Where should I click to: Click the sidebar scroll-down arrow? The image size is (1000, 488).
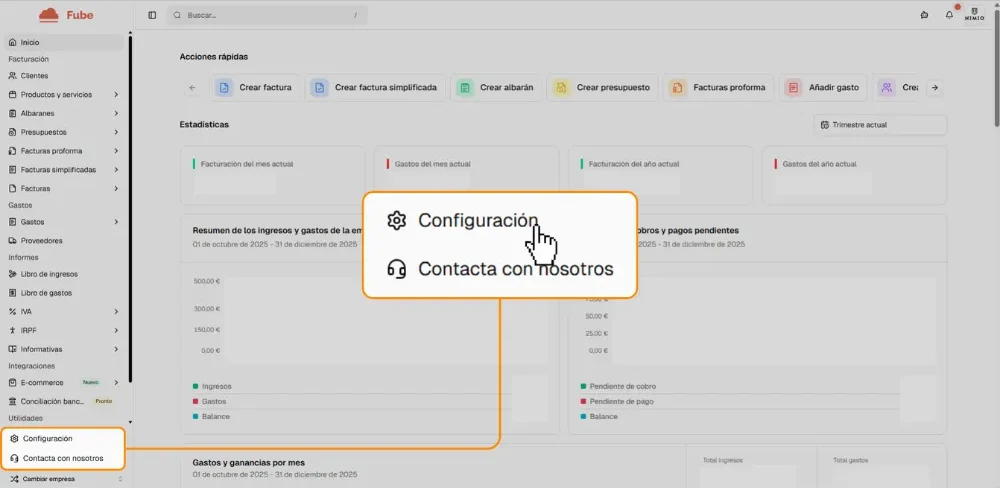(130, 422)
